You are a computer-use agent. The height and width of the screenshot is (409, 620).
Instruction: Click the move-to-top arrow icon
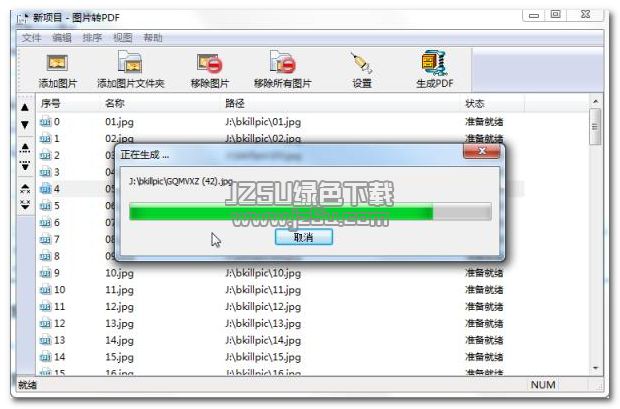(x=25, y=148)
